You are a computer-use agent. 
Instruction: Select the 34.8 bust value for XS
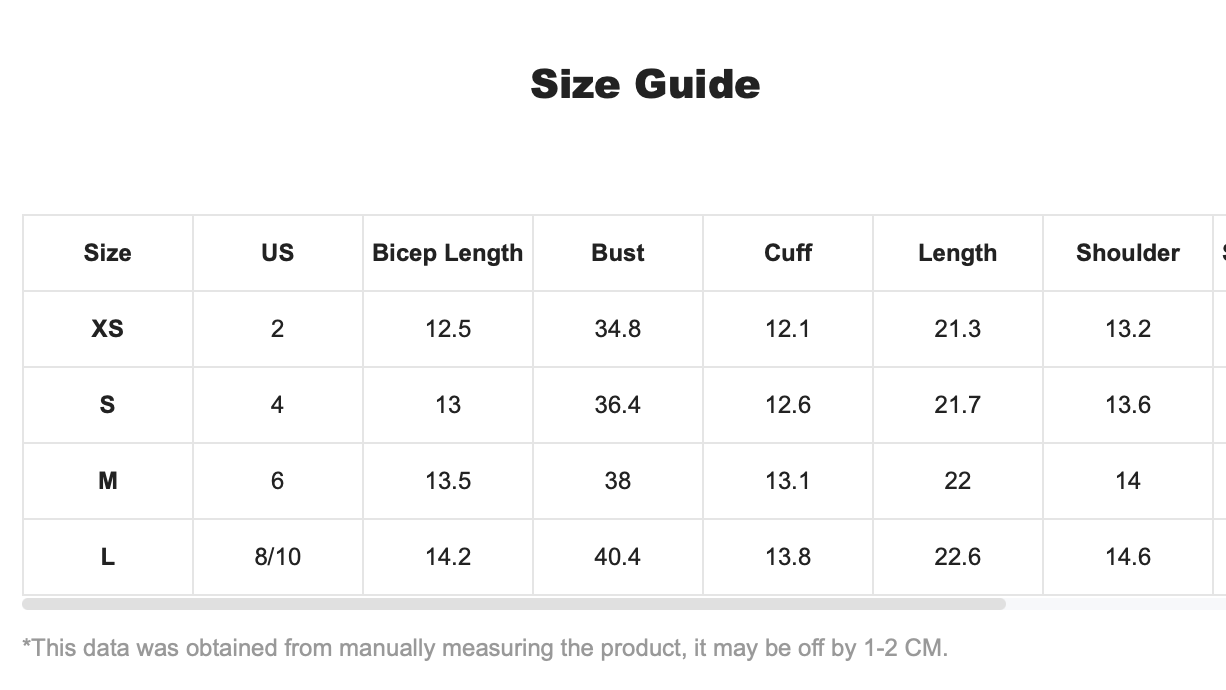[x=618, y=329]
